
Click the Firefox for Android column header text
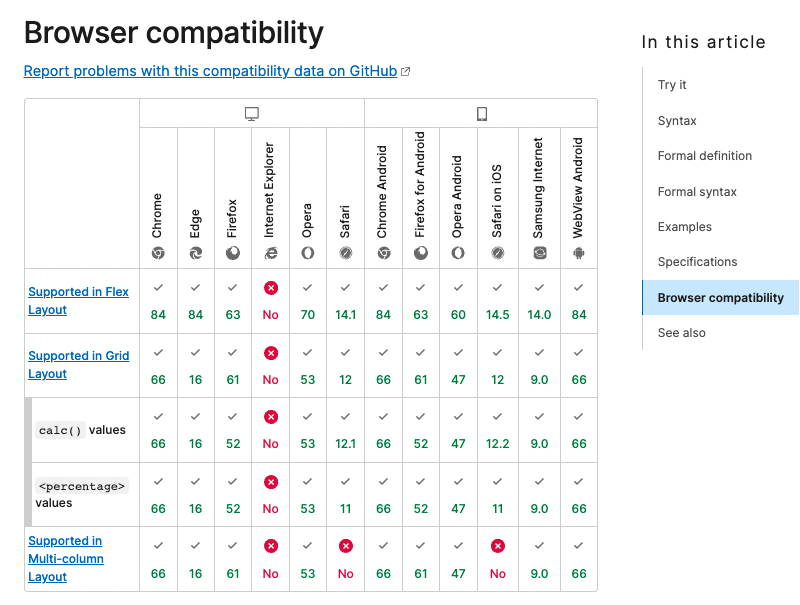pyautogui.click(x=419, y=185)
